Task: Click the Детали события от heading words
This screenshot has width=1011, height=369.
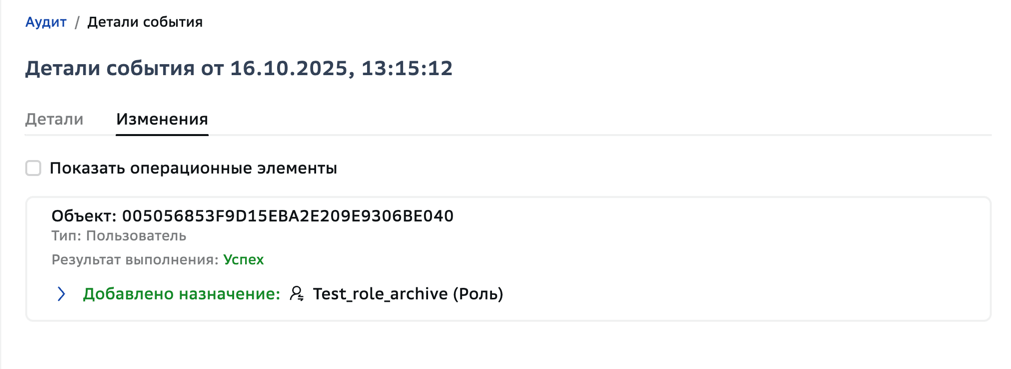Action: click(x=125, y=68)
